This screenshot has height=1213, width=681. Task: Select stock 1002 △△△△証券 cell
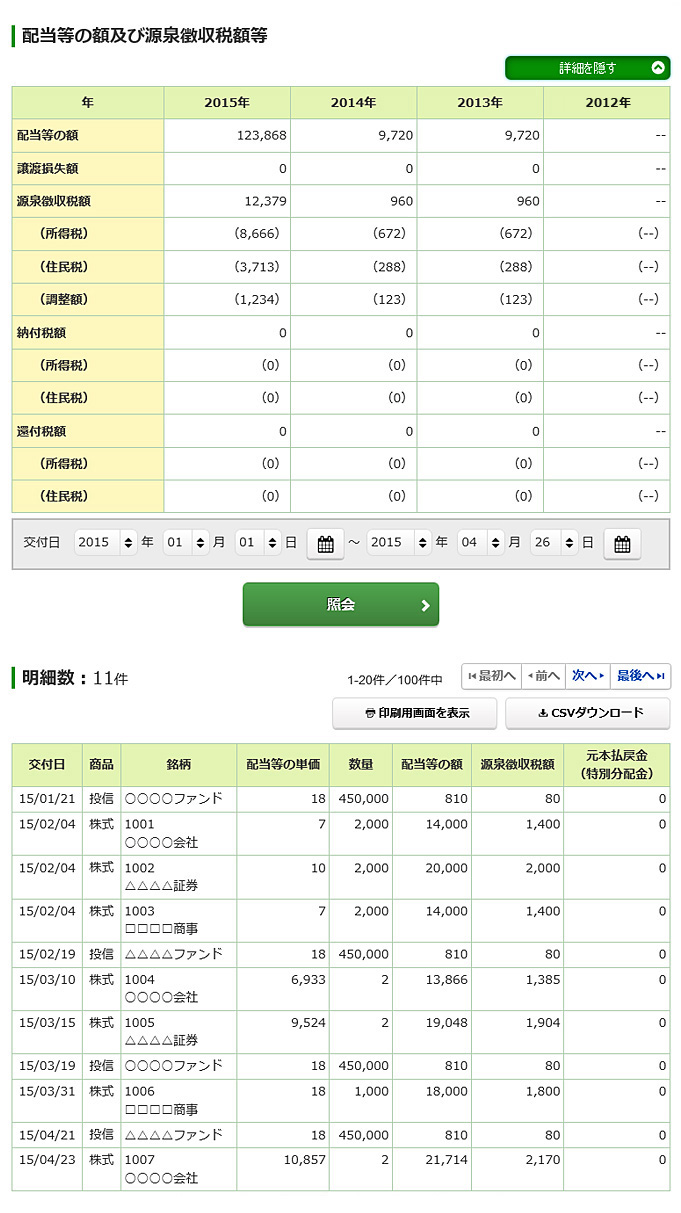click(x=179, y=877)
